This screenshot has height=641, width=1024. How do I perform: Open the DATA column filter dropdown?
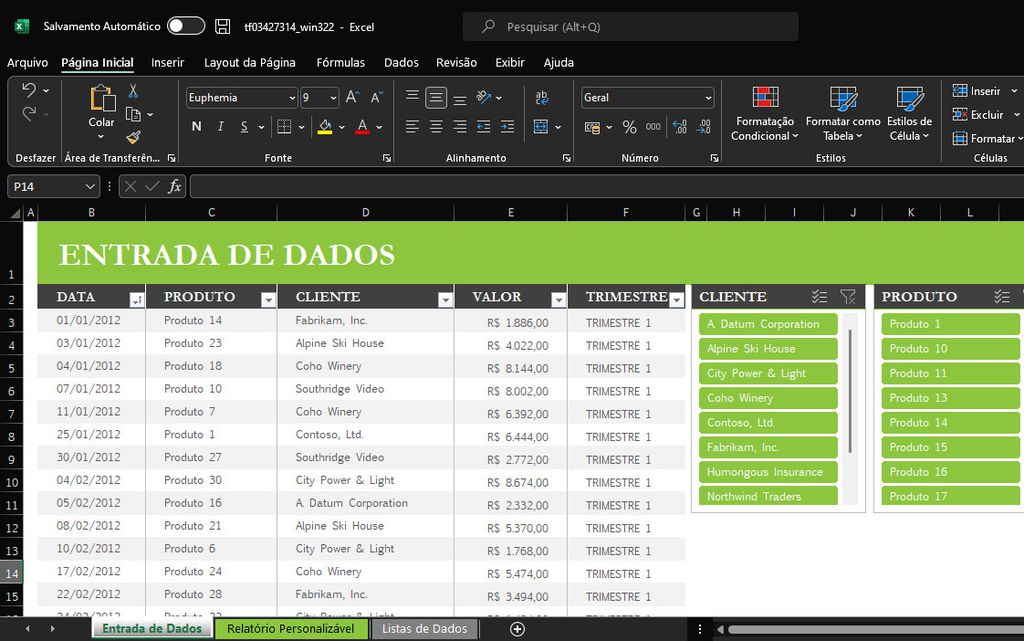(x=136, y=300)
